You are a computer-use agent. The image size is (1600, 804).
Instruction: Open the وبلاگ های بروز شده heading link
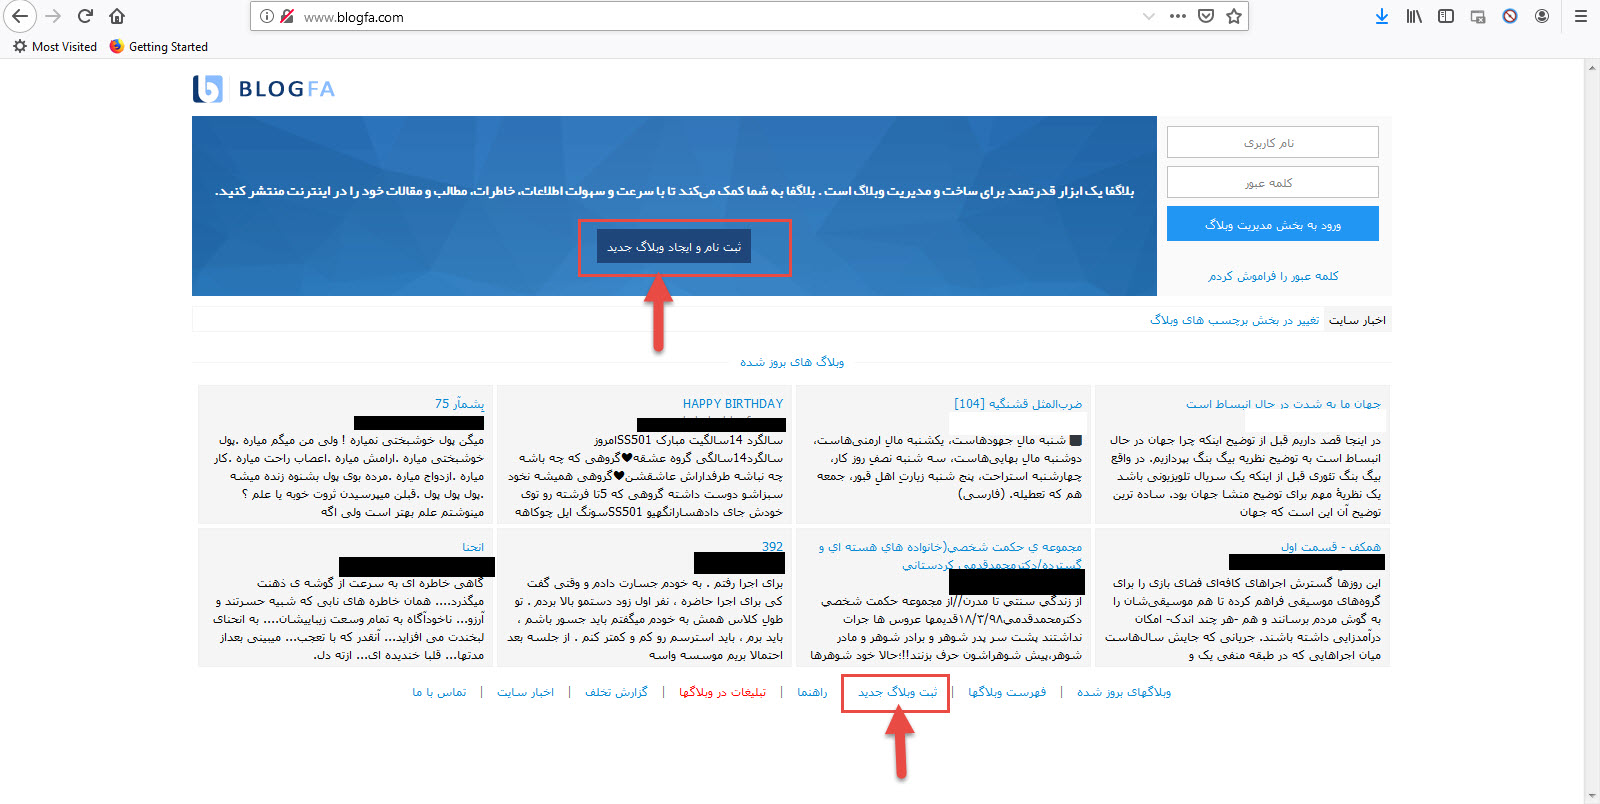coord(792,362)
